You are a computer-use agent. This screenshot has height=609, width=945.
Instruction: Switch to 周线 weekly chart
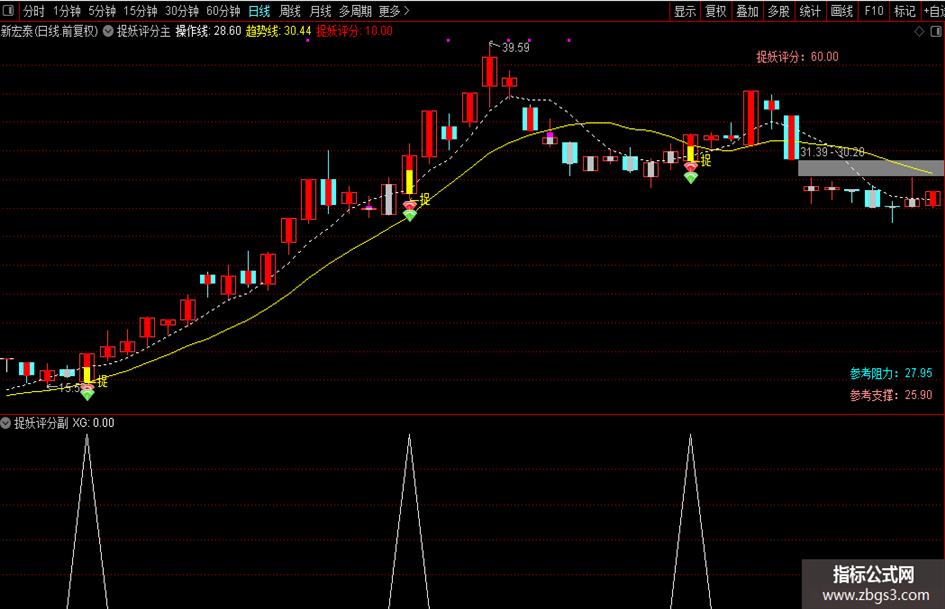click(290, 11)
